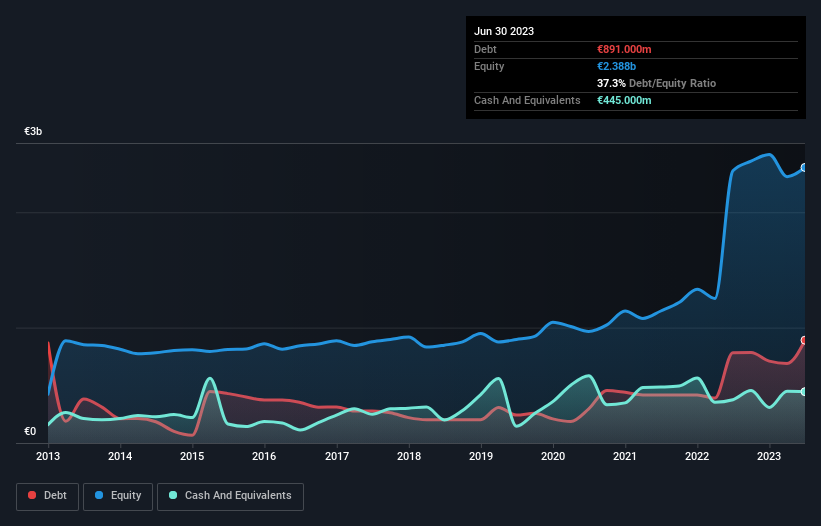Toggle Cash And Equivalents legend button

coord(230,496)
